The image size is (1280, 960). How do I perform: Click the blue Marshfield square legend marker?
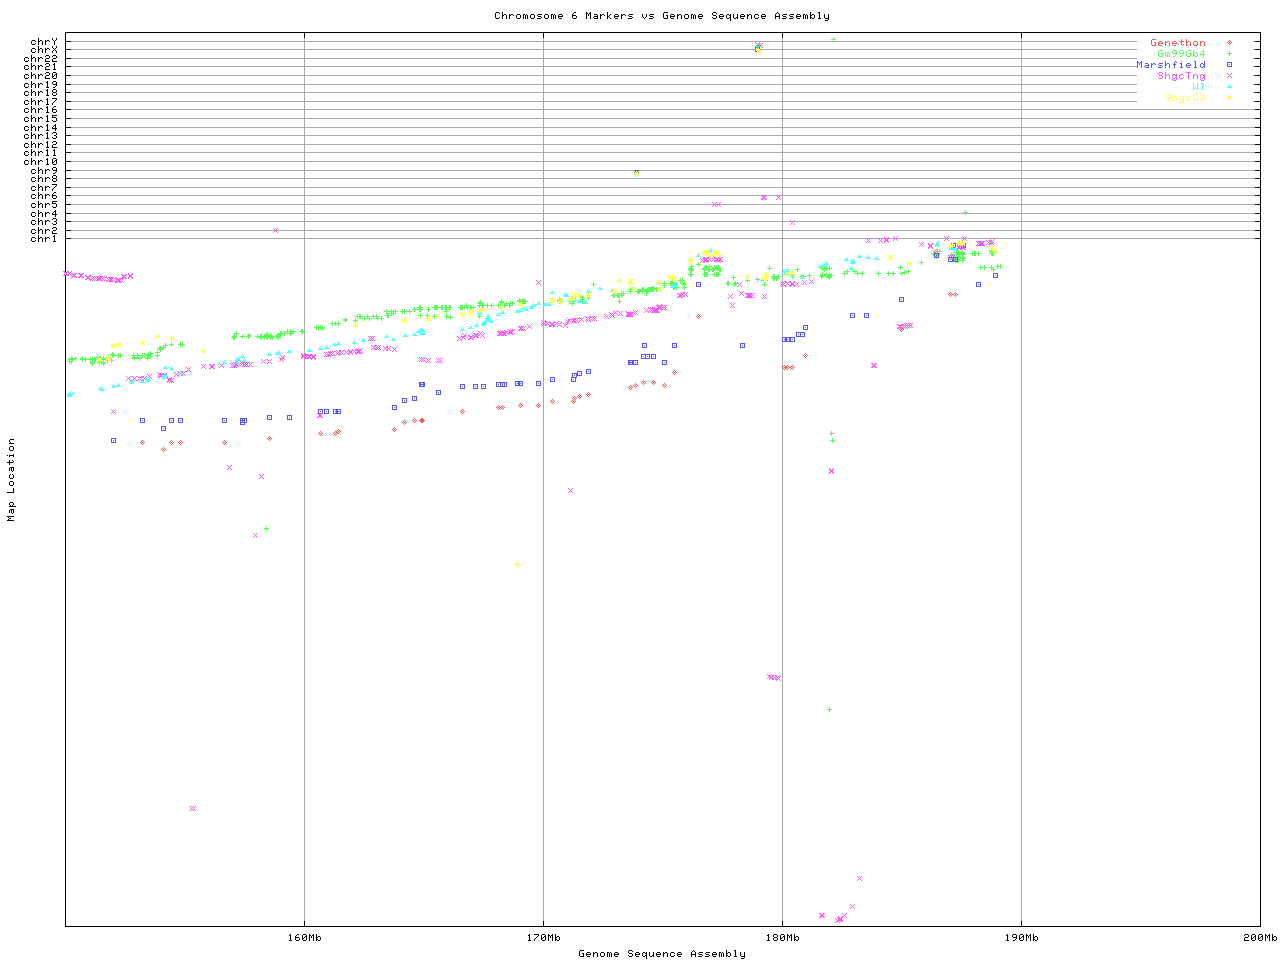(x=1228, y=65)
